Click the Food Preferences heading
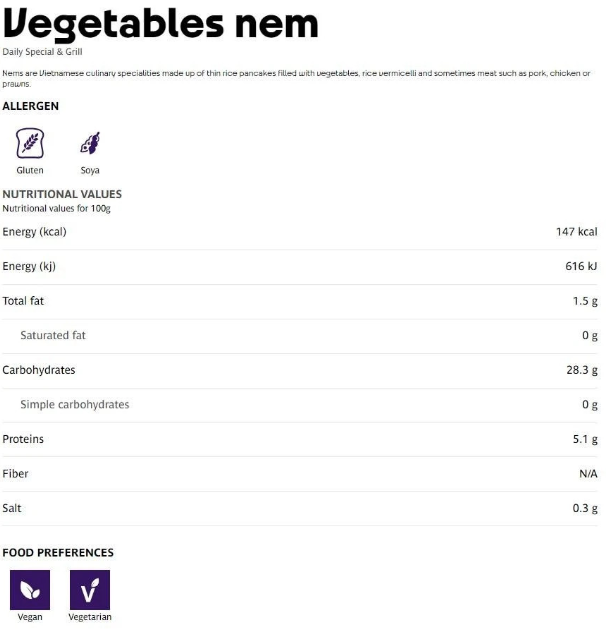Image resolution: width=607 pixels, height=629 pixels. point(58,553)
